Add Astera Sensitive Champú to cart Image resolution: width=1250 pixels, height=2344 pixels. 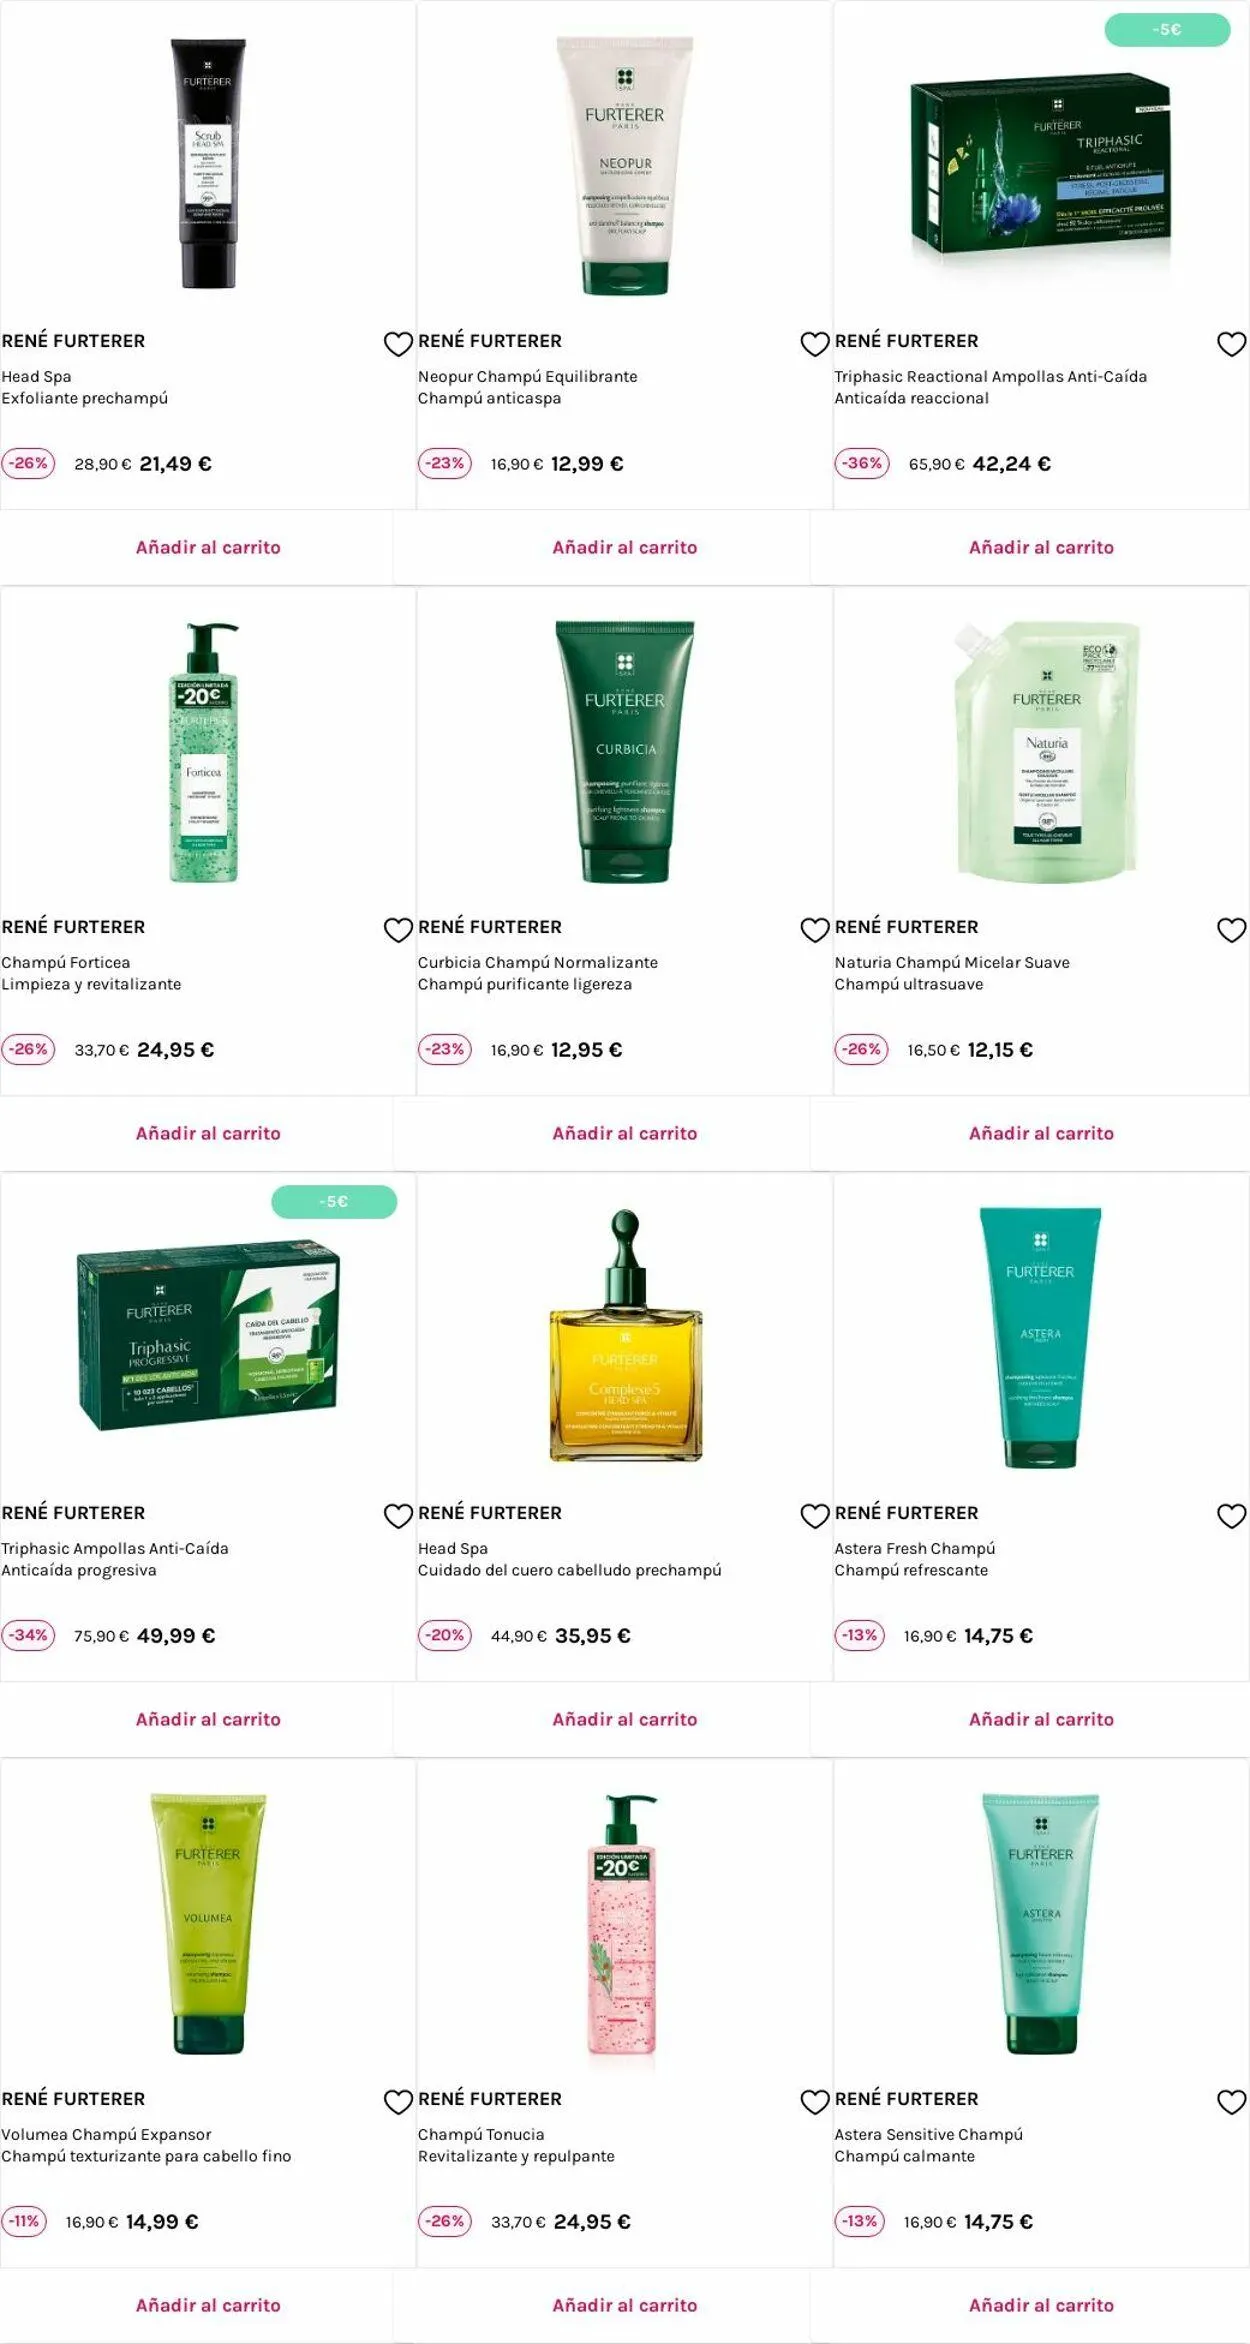[1041, 2305]
